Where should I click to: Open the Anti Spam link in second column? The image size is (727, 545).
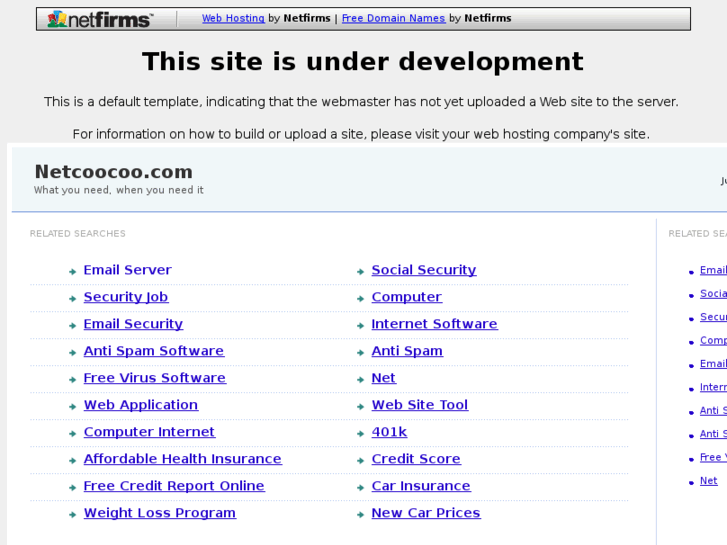tap(407, 351)
